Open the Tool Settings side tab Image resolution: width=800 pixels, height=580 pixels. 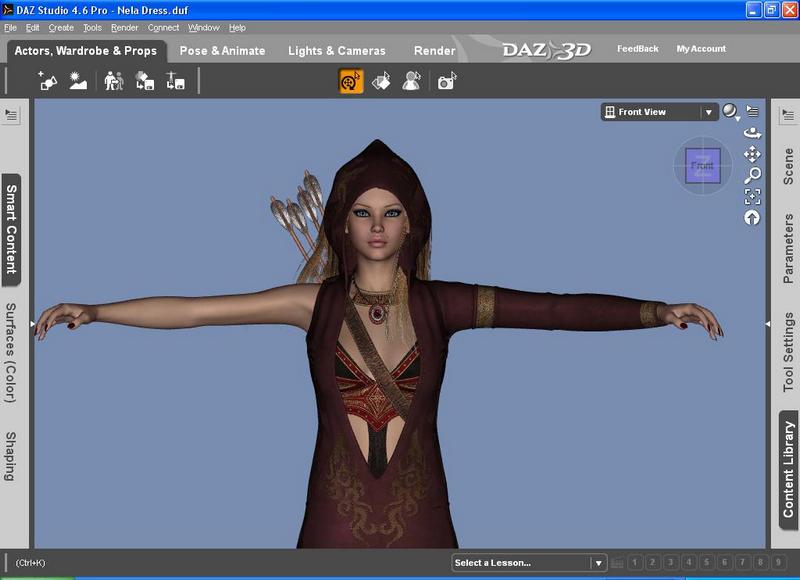pyautogui.click(x=788, y=352)
